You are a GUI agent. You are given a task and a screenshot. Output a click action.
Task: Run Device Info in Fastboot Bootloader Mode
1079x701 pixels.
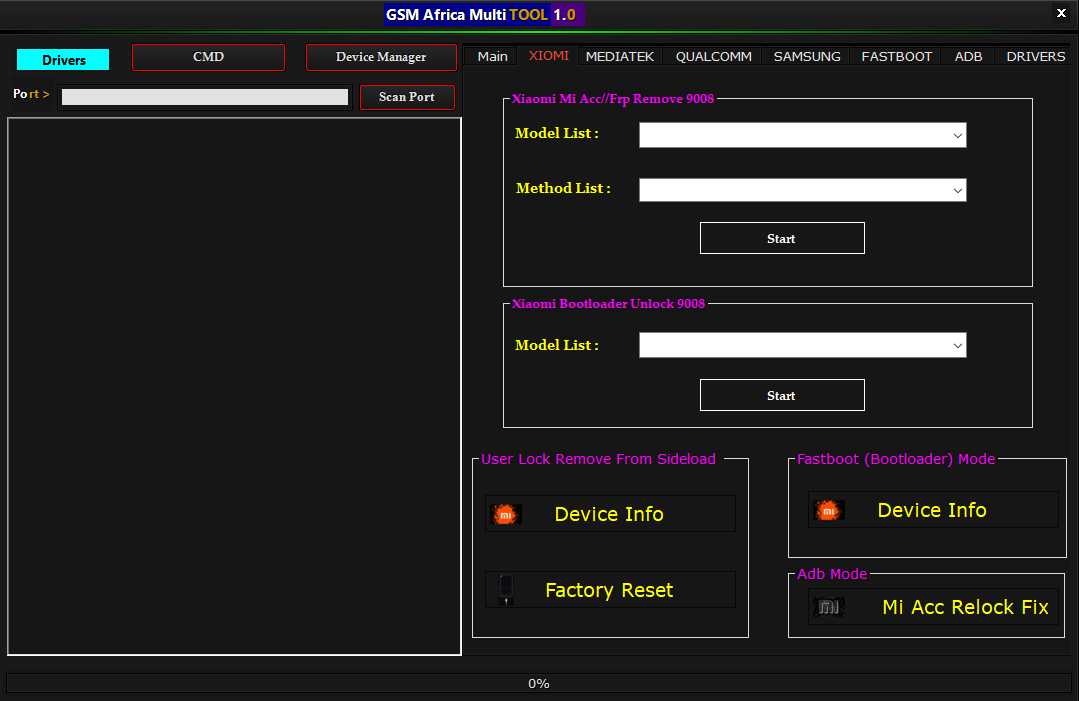[931, 509]
